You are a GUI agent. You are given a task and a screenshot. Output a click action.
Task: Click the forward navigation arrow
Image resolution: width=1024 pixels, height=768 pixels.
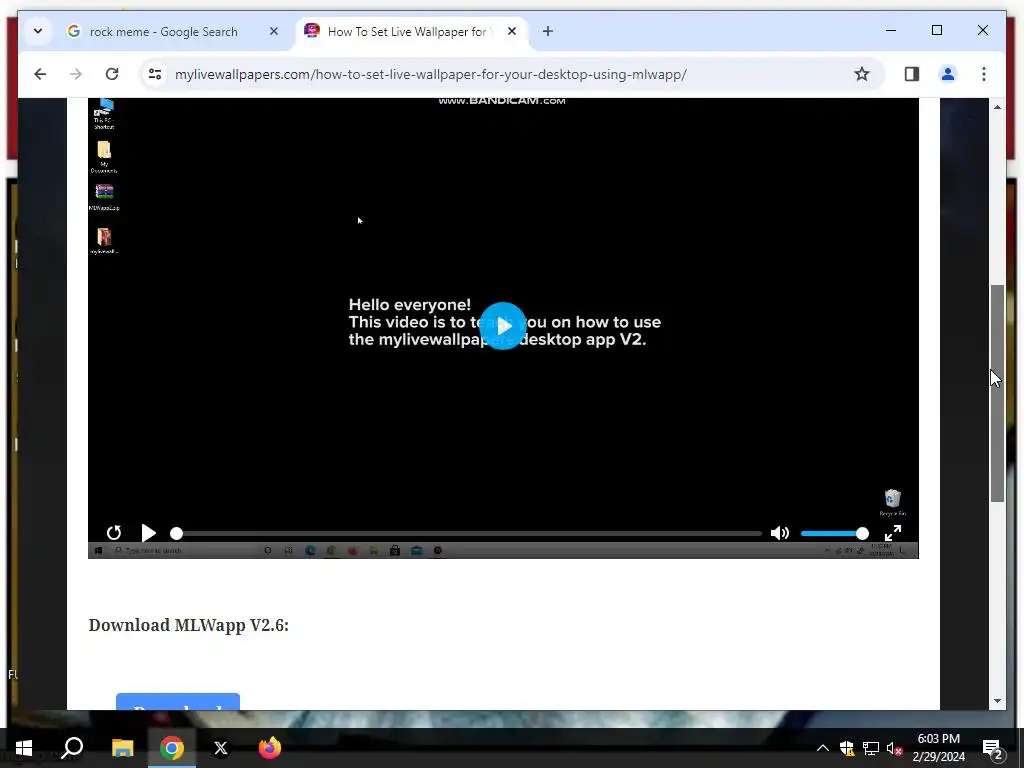(76, 74)
